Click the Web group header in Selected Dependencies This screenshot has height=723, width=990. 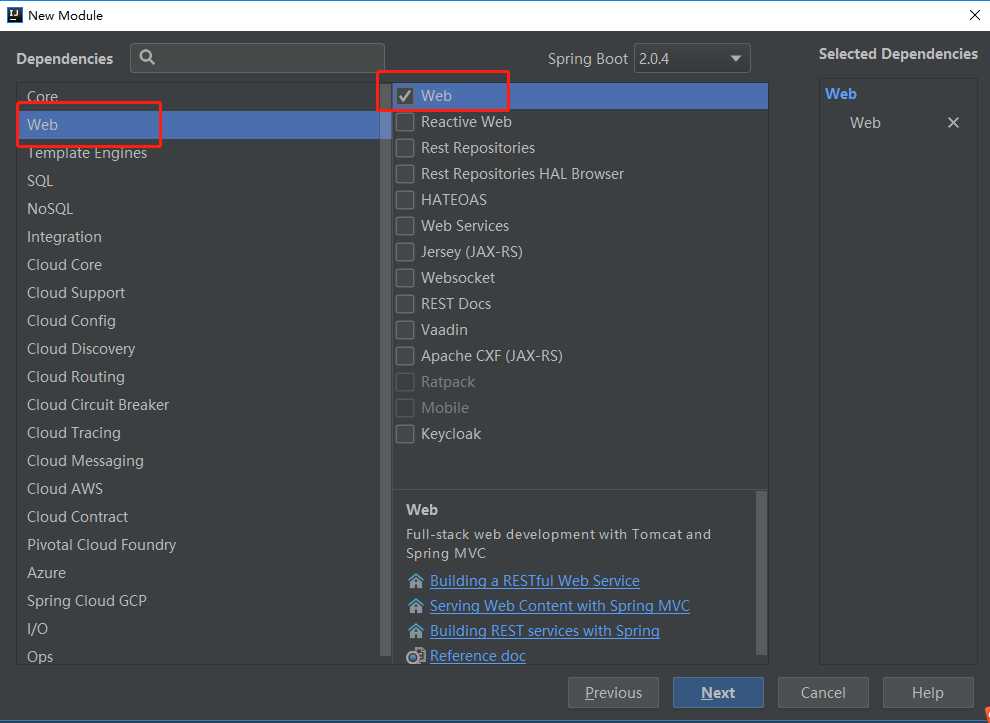(840, 94)
